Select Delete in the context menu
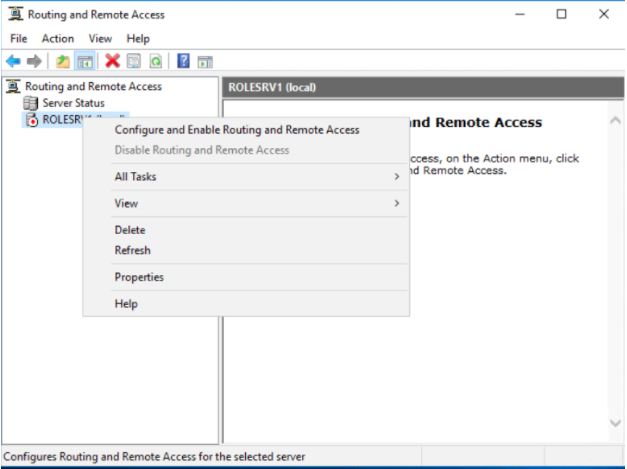The image size is (627, 469). click(130, 230)
